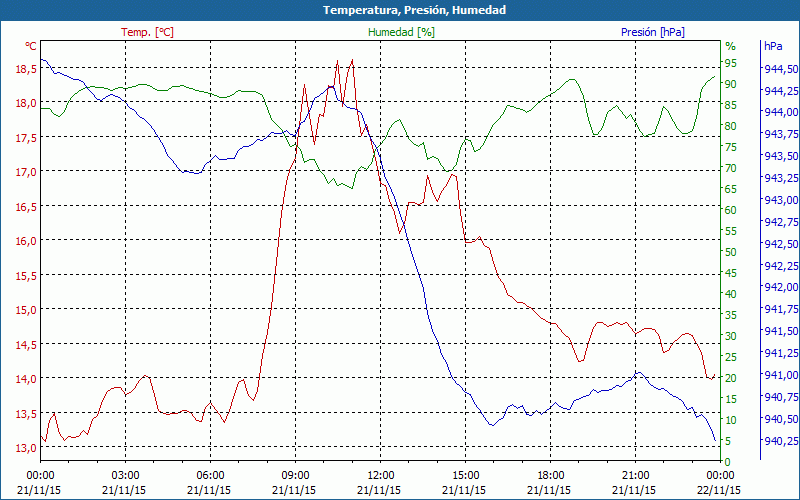
Task: Click the temperature axis value '16,5'
Action: pyautogui.click(x=27, y=206)
